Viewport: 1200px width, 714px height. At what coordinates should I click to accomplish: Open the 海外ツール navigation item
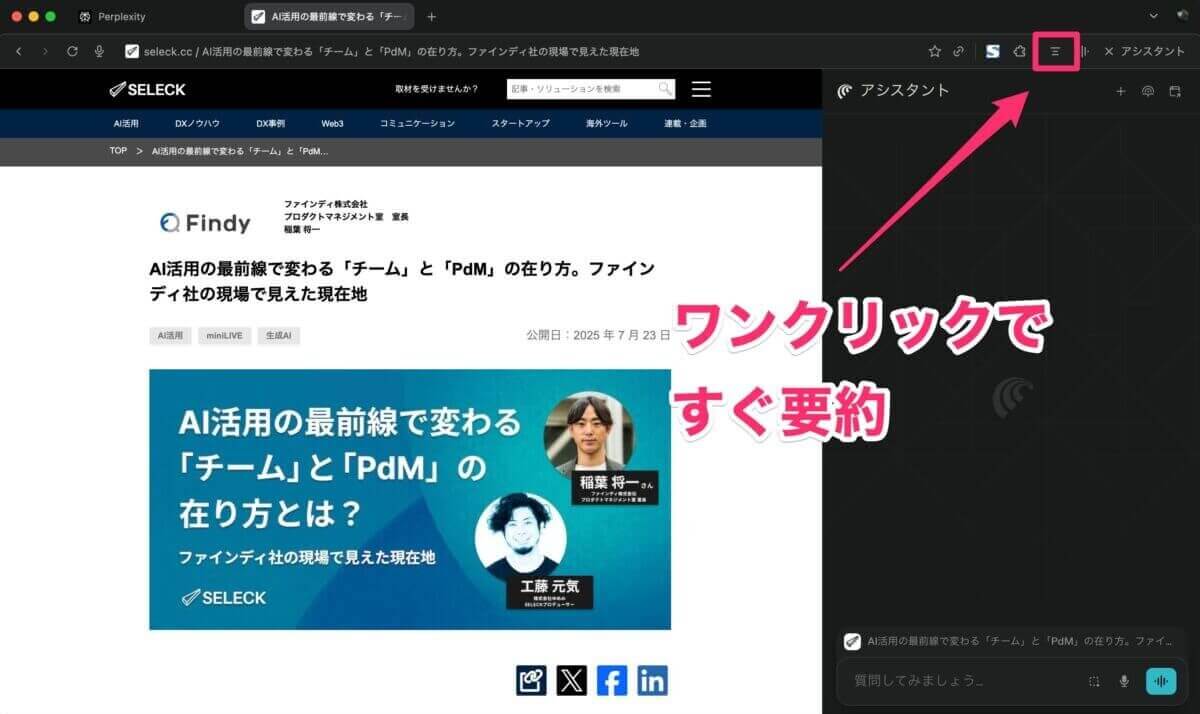[x=607, y=123]
